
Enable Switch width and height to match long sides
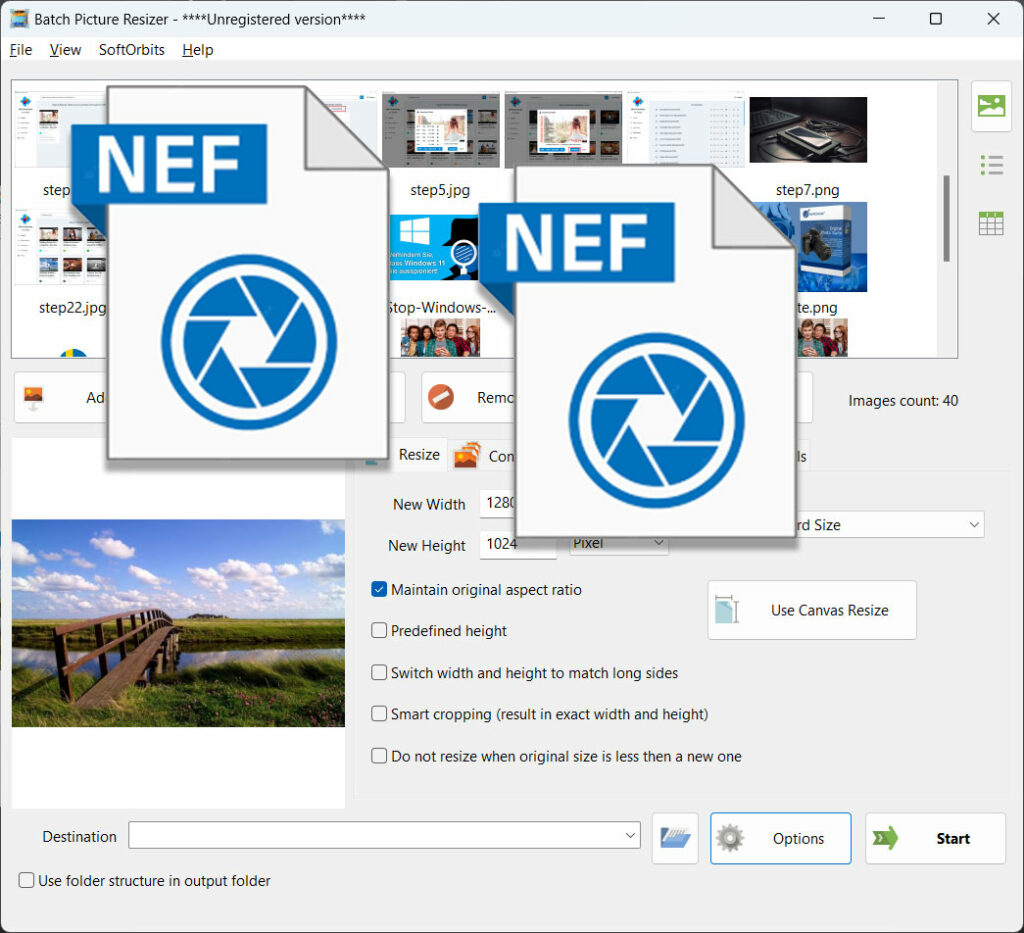[379, 672]
